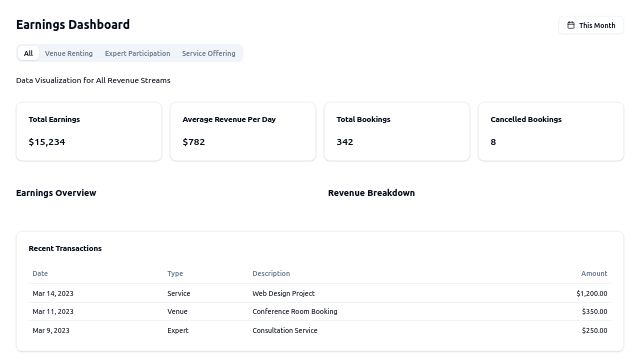Click the $1,200.00 amount cell

coord(591,293)
